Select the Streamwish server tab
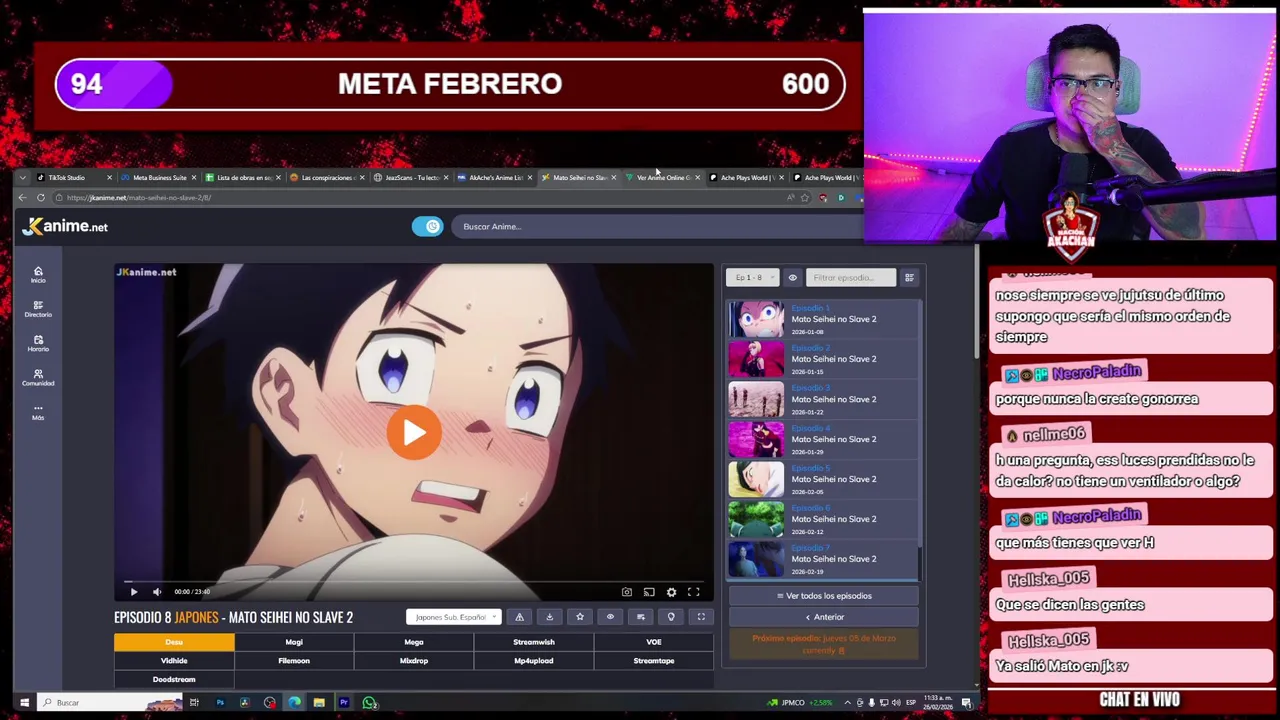Image resolution: width=1280 pixels, height=720 pixels. 534,642
